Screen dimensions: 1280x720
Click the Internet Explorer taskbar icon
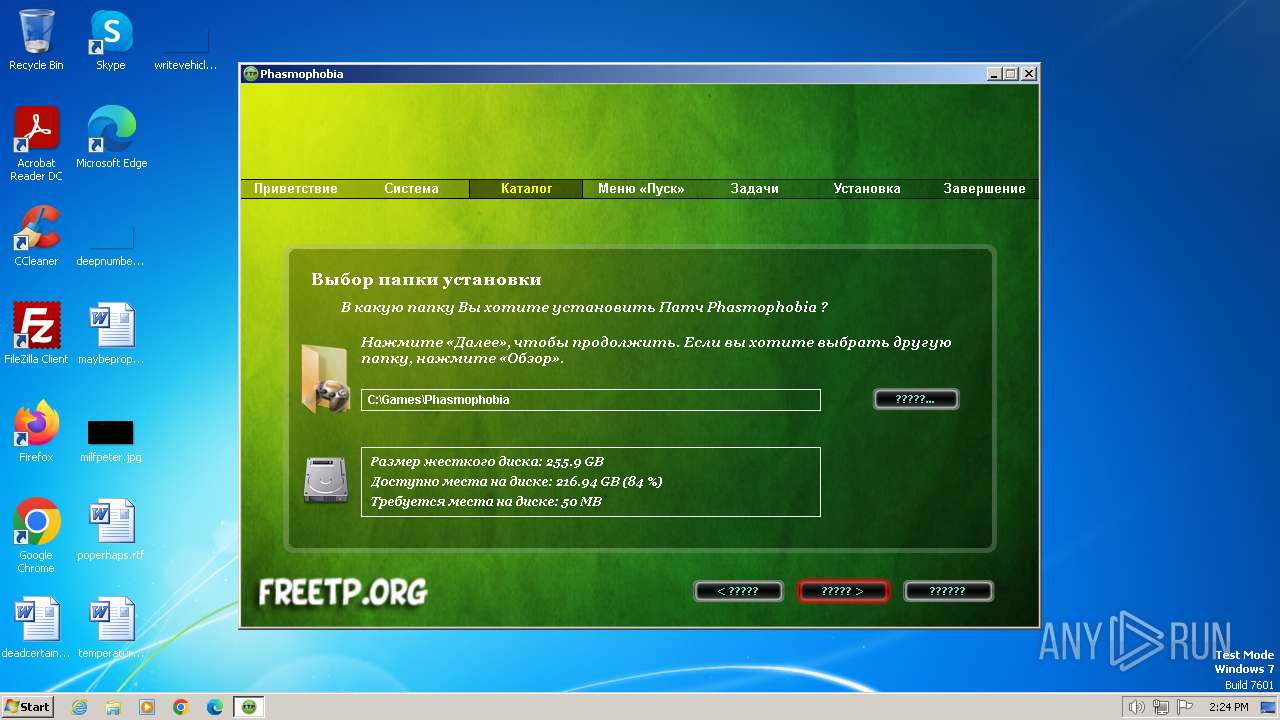click(79, 707)
